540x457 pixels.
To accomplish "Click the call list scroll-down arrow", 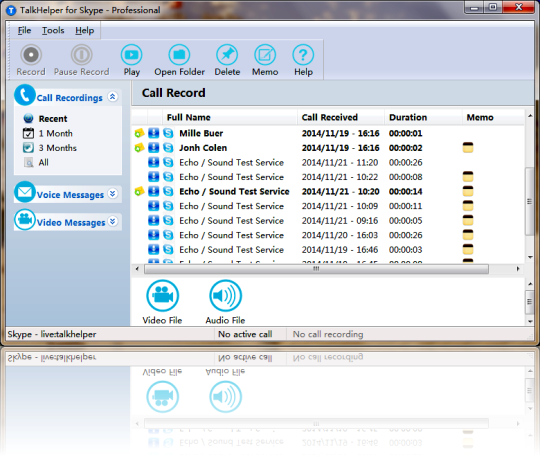I will 530,257.
